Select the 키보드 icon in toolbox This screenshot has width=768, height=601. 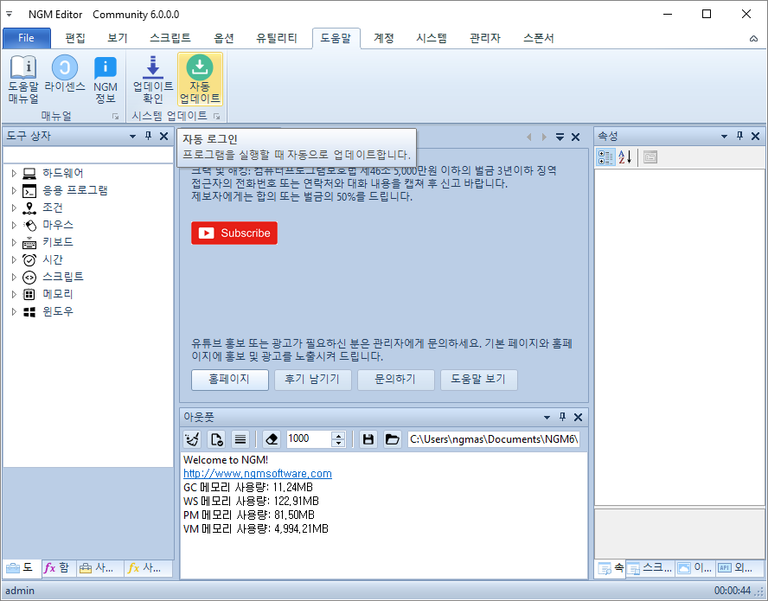pyautogui.click(x=29, y=242)
